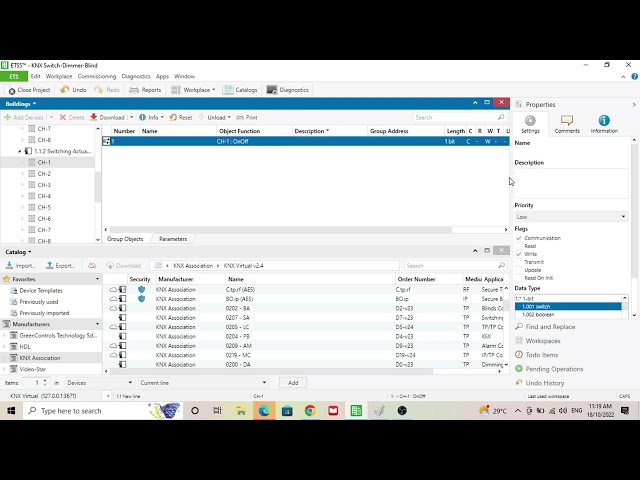Click Export in the Catalog panel
The width and height of the screenshot is (640, 480).
[x=60, y=266]
